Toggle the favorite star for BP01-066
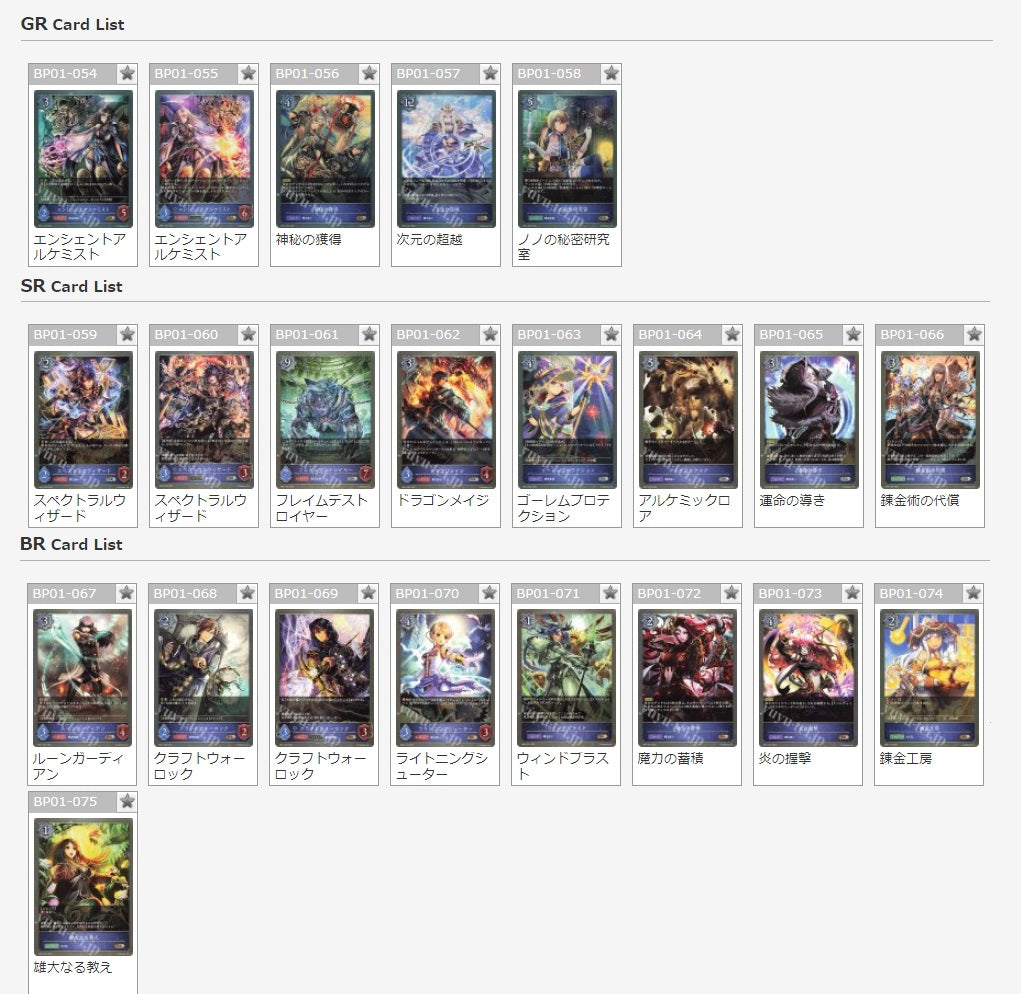 pos(974,335)
